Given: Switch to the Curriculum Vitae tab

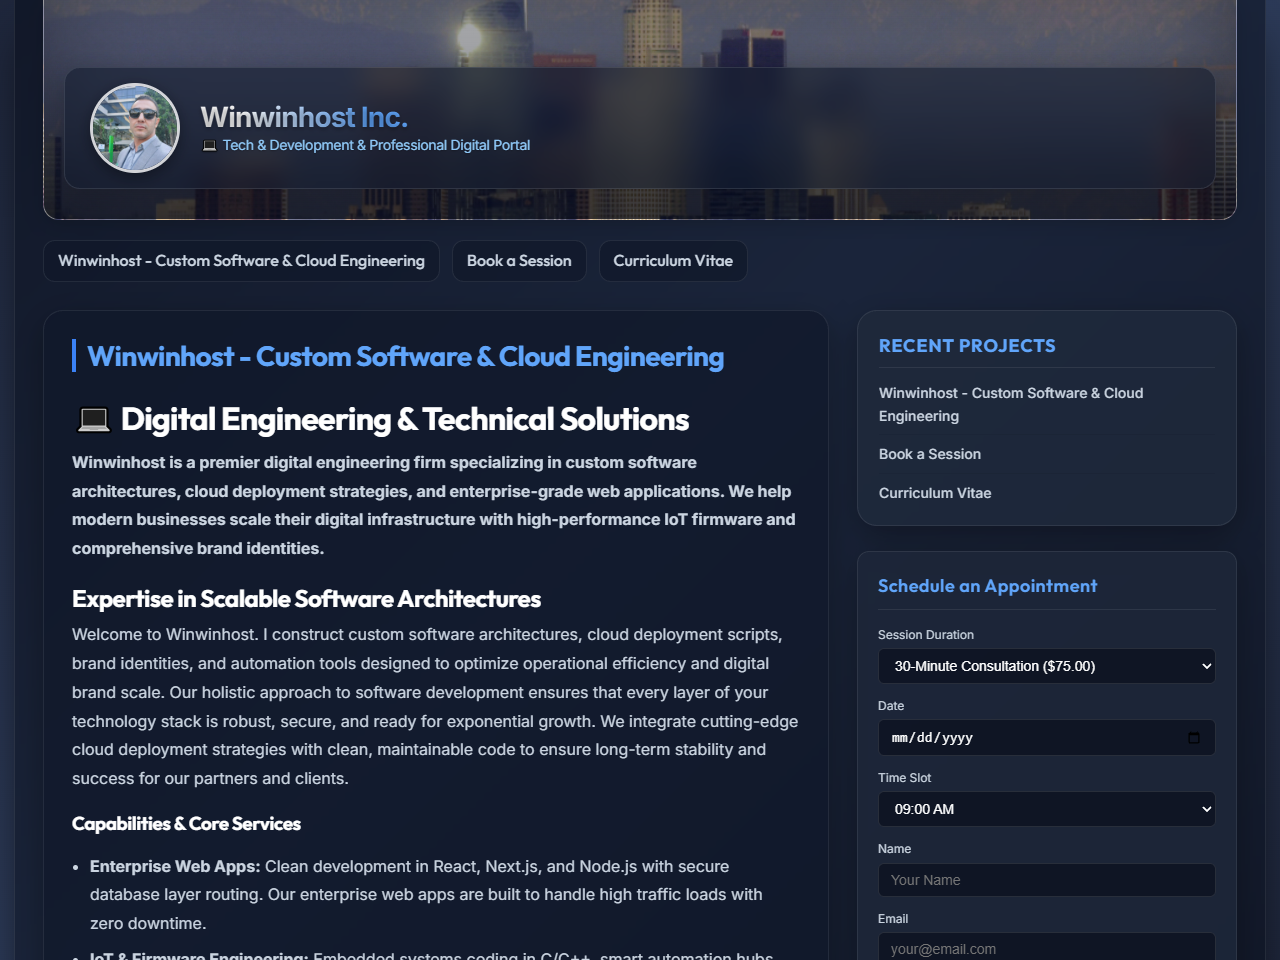Looking at the screenshot, I should click(673, 261).
